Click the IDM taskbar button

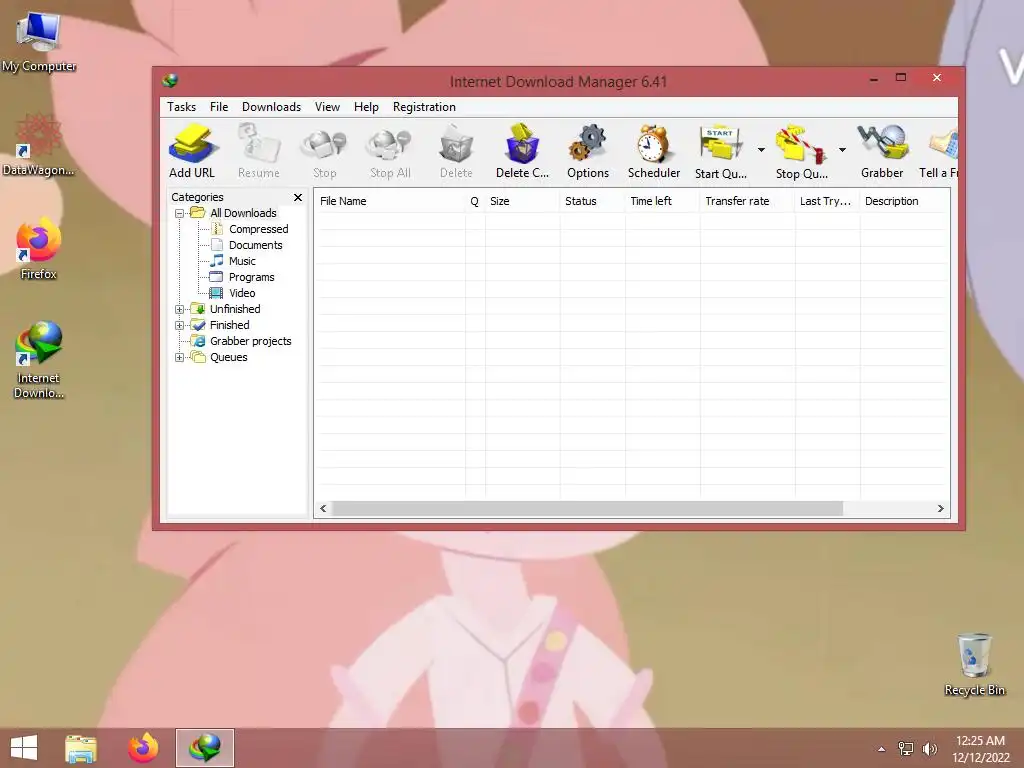tap(204, 748)
